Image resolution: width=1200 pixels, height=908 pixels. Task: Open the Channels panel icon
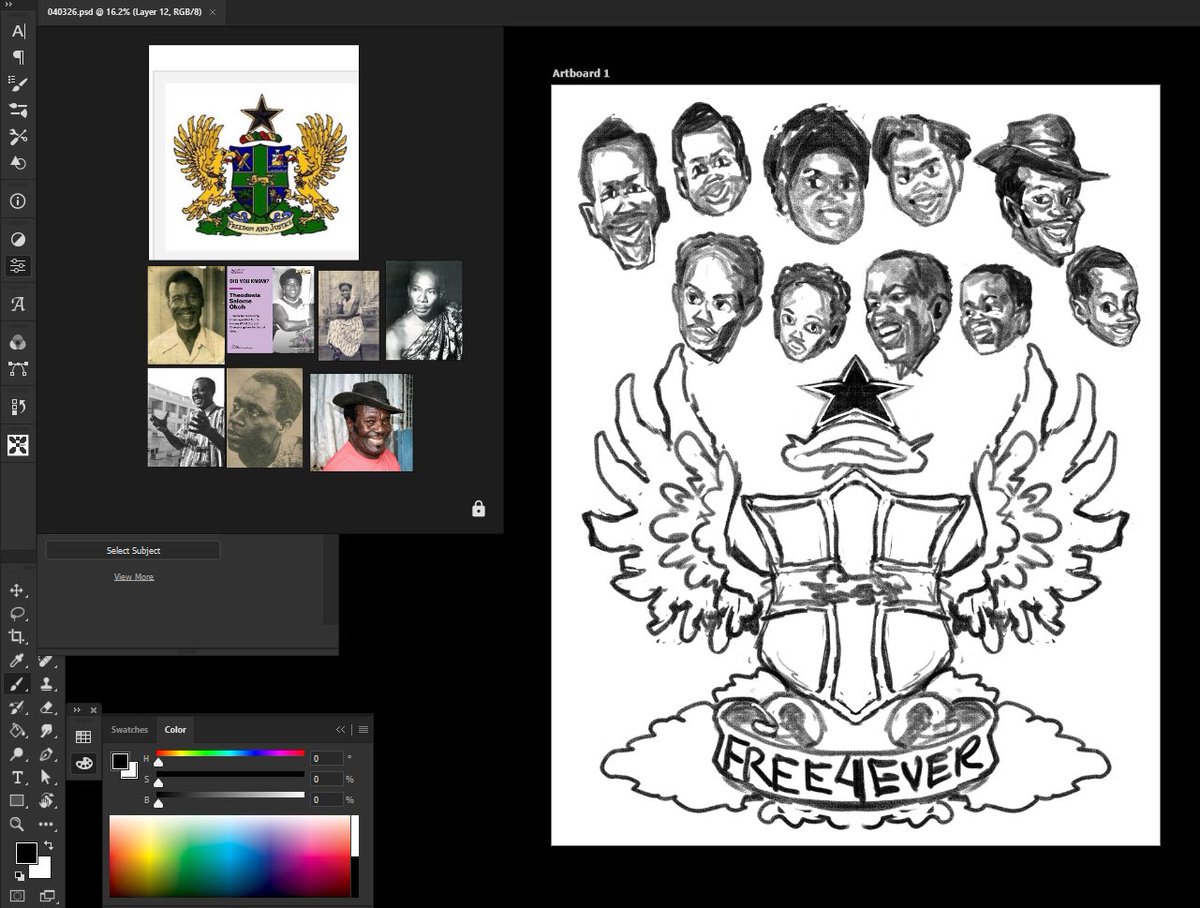tap(18, 343)
